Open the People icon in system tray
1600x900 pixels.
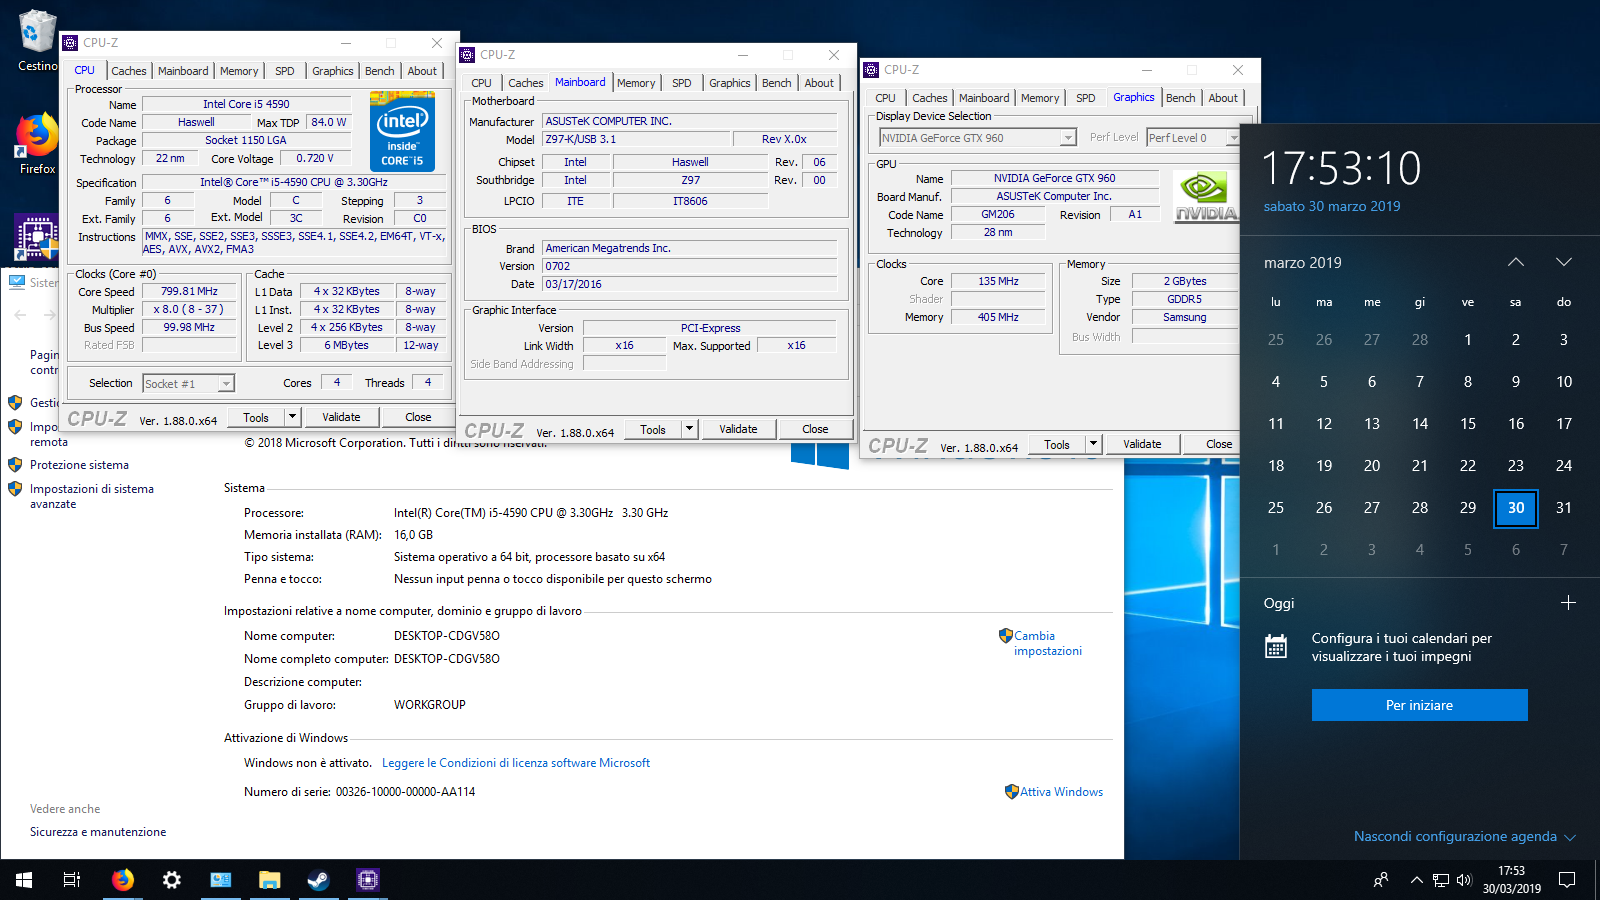point(1381,880)
